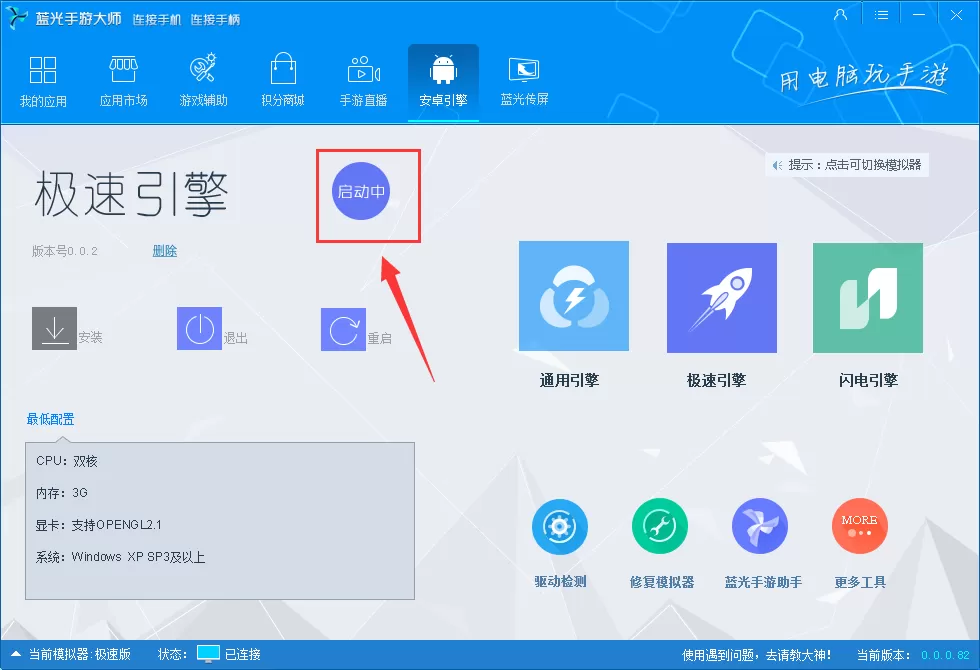The height and width of the screenshot is (670, 980).
Task: Select 极速引擎 rocket engine tile
Action: (722, 298)
